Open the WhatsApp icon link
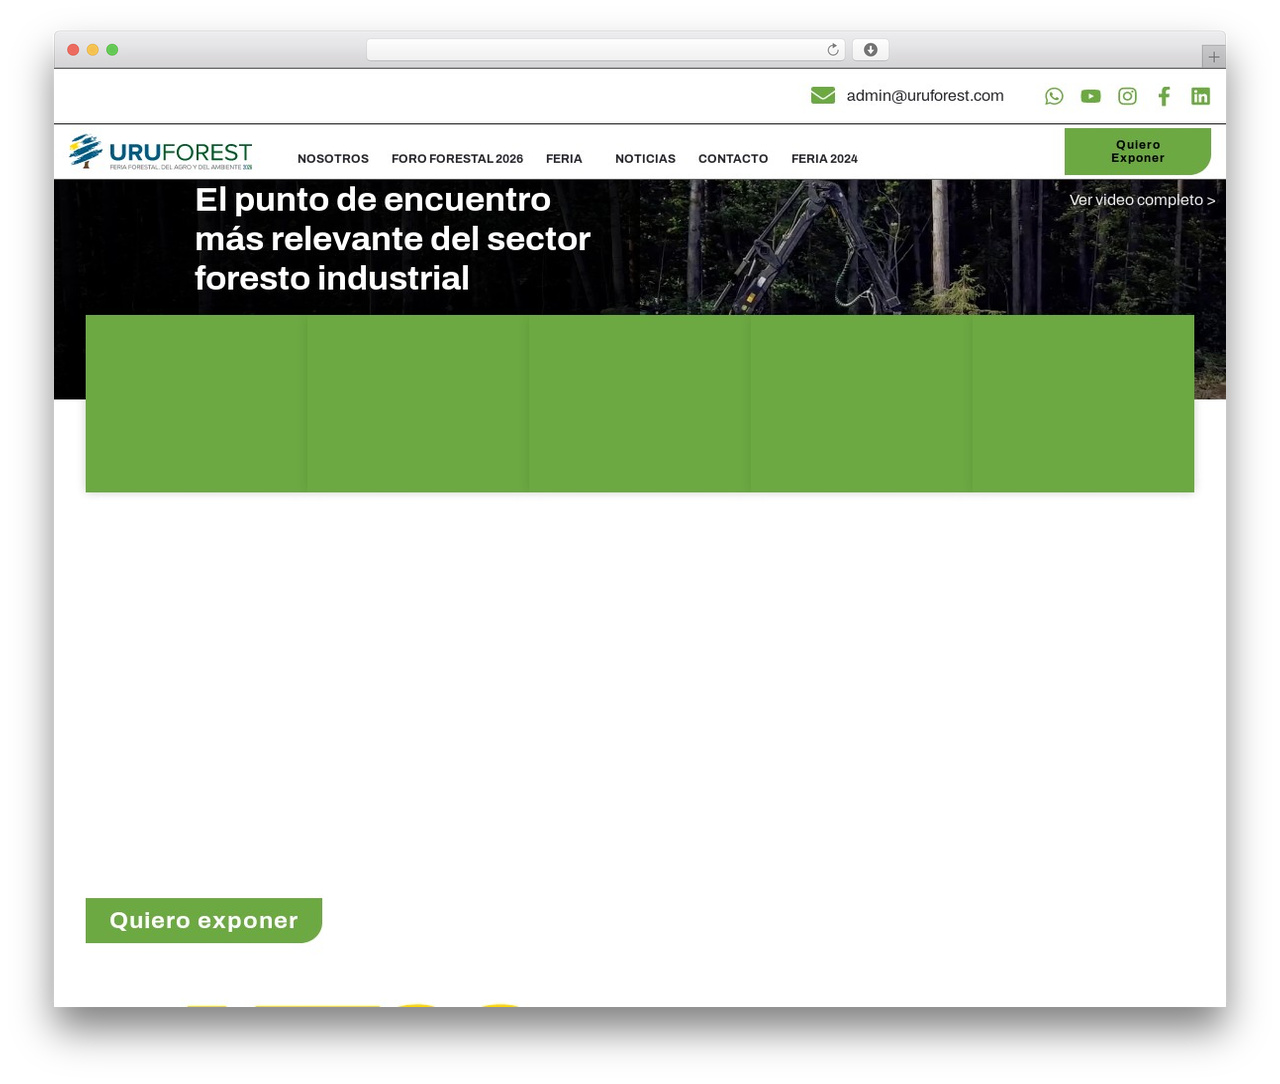This screenshot has width=1280, height=1084. coord(1054,96)
